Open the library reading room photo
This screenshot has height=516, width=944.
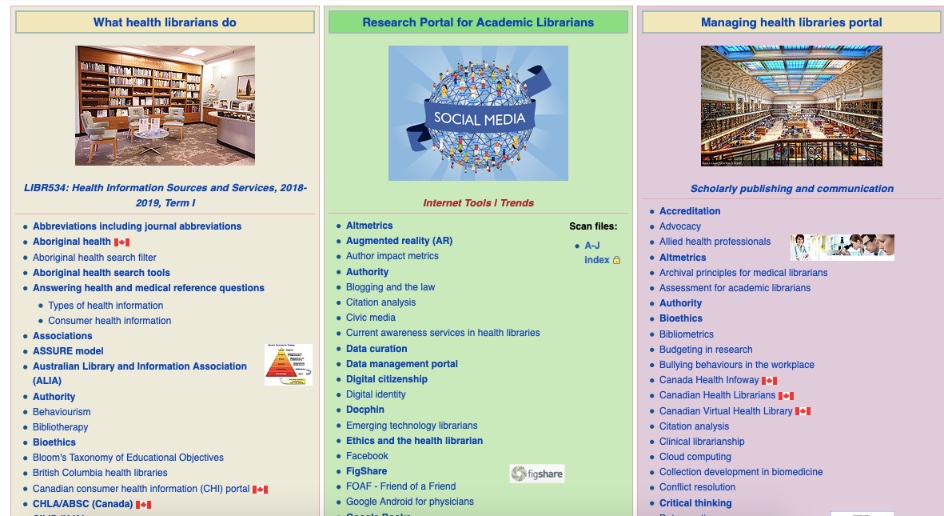coord(165,105)
